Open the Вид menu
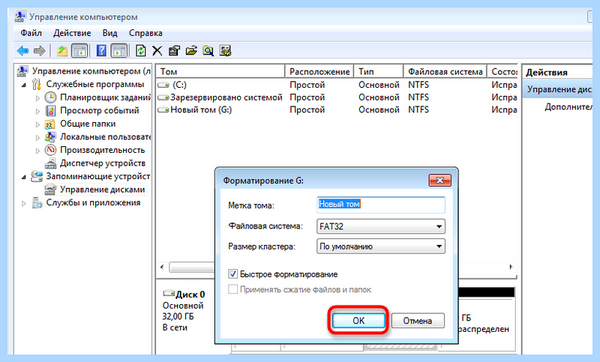Viewport: 600px width, 362px height. coord(109,33)
